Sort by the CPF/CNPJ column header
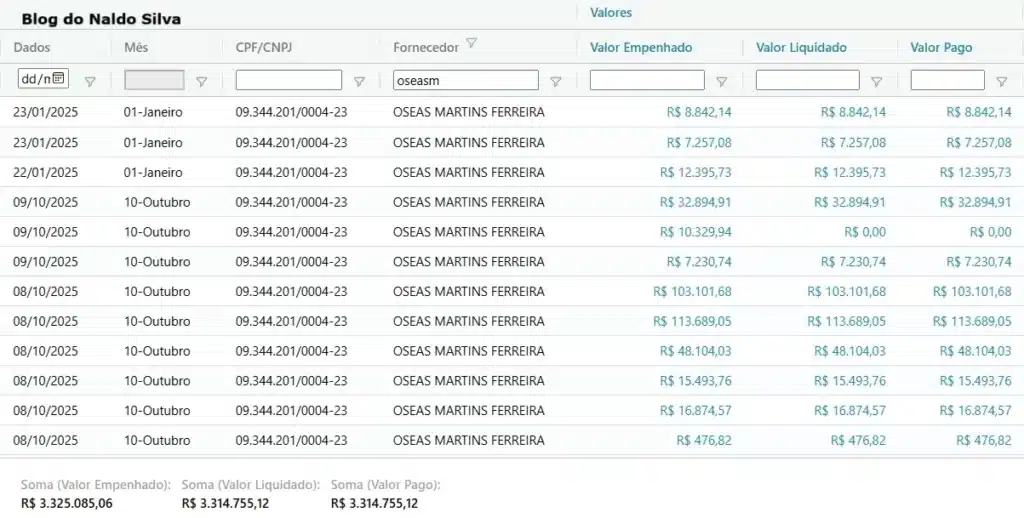Image resolution: width=1024 pixels, height=518 pixels. 265,48
